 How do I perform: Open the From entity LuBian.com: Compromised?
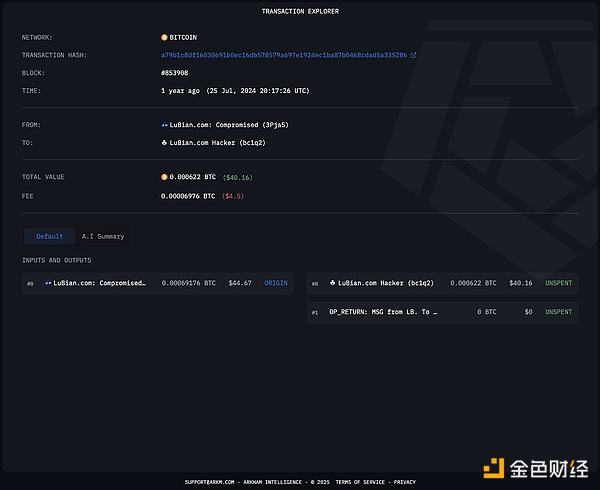tap(221, 125)
